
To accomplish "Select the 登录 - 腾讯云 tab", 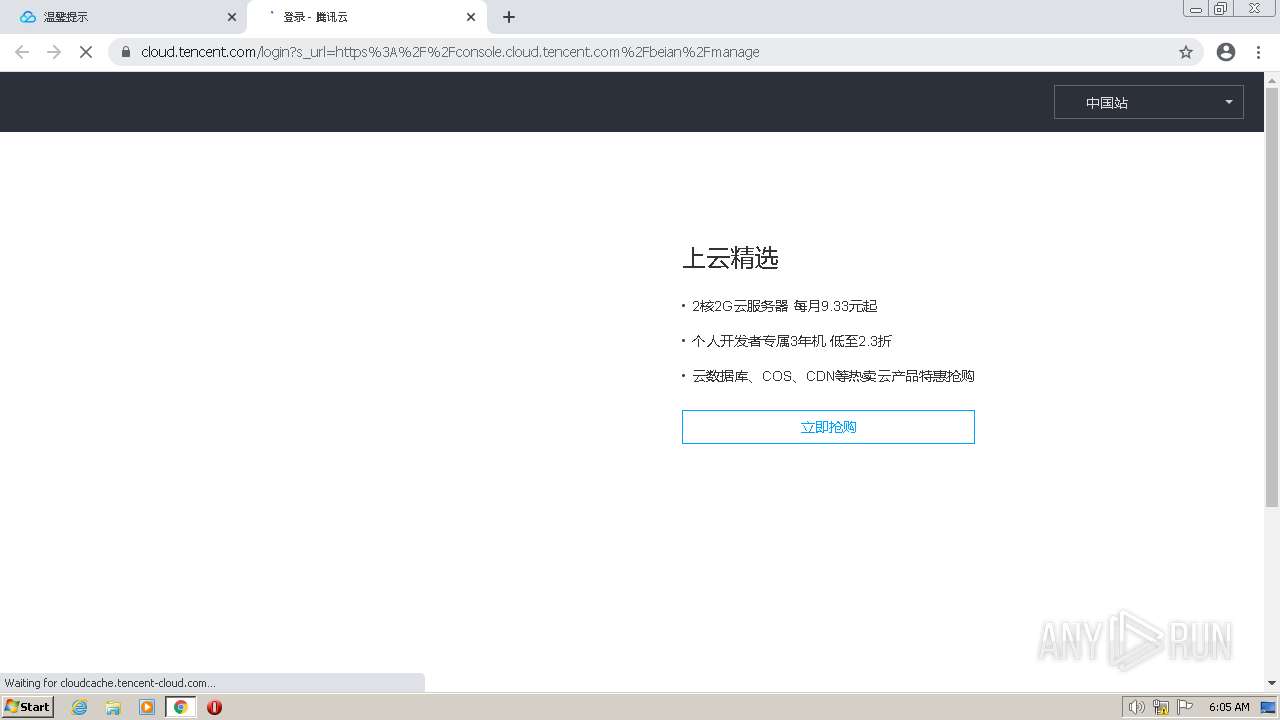I will coord(366,17).
